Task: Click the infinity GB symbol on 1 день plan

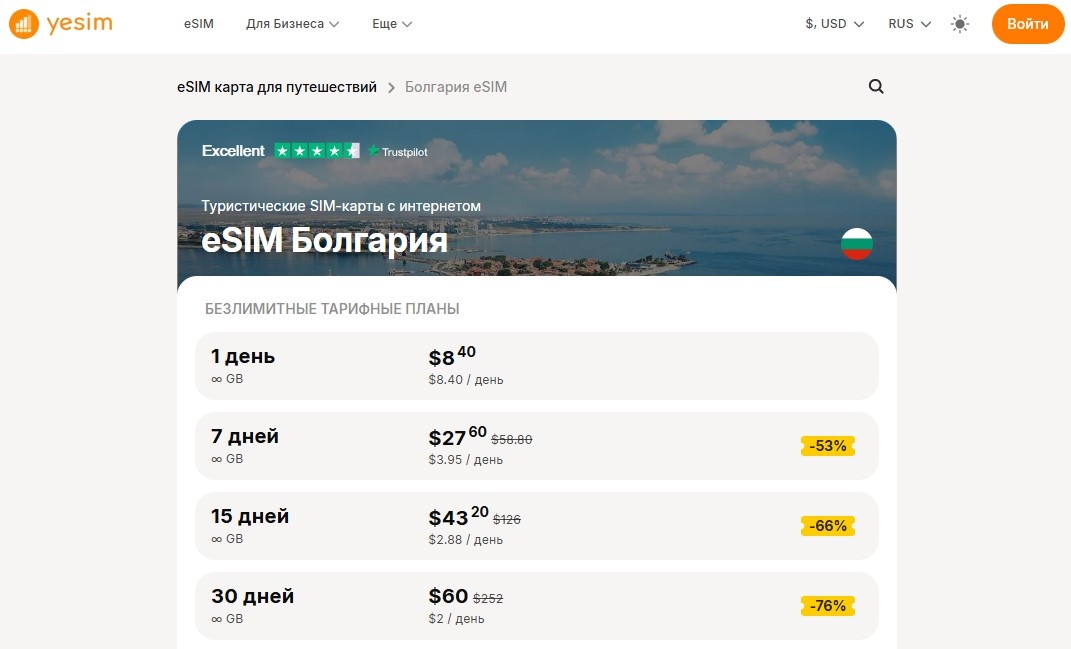Action: point(216,379)
